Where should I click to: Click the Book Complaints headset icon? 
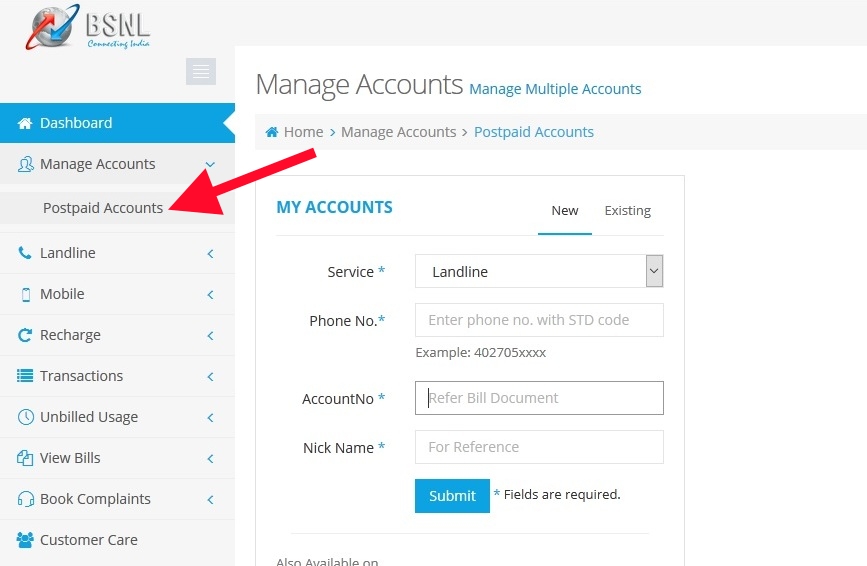click(25, 499)
